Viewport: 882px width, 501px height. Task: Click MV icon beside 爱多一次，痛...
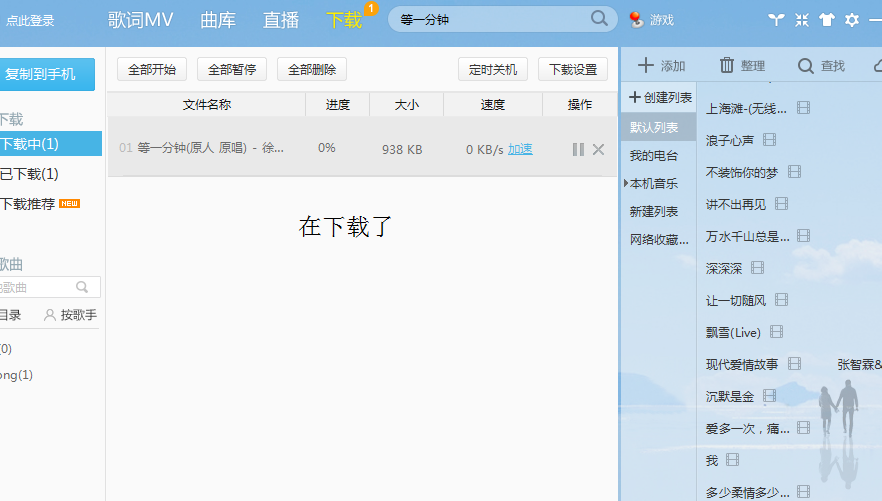tap(804, 428)
